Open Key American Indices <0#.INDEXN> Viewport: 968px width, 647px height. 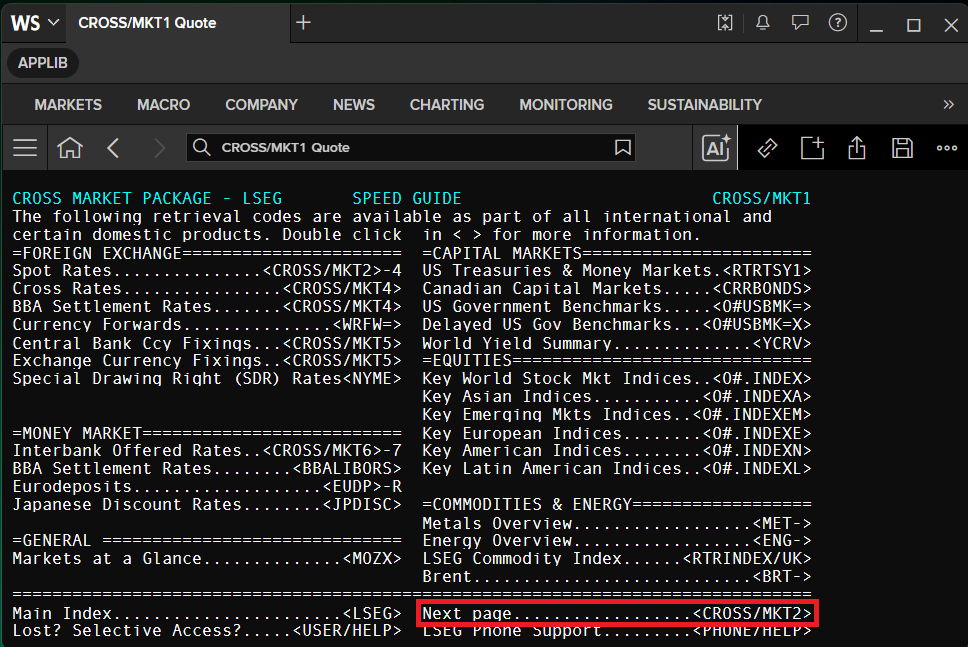tap(757, 450)
